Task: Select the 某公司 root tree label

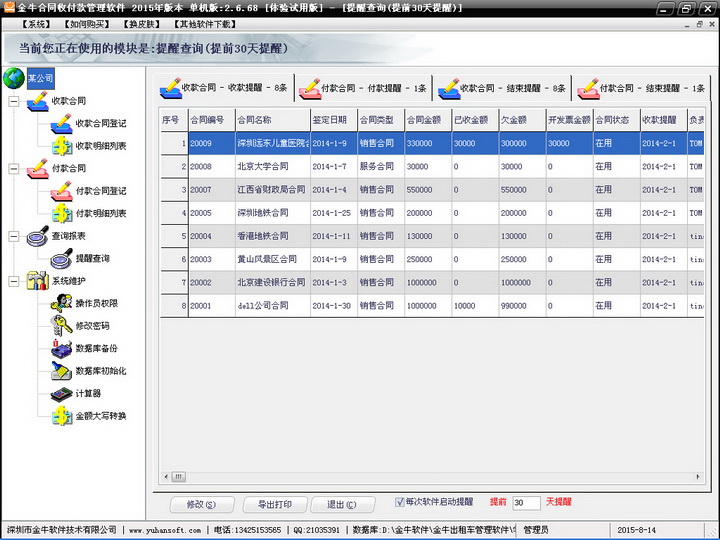Action: click(x=40, y=79)
